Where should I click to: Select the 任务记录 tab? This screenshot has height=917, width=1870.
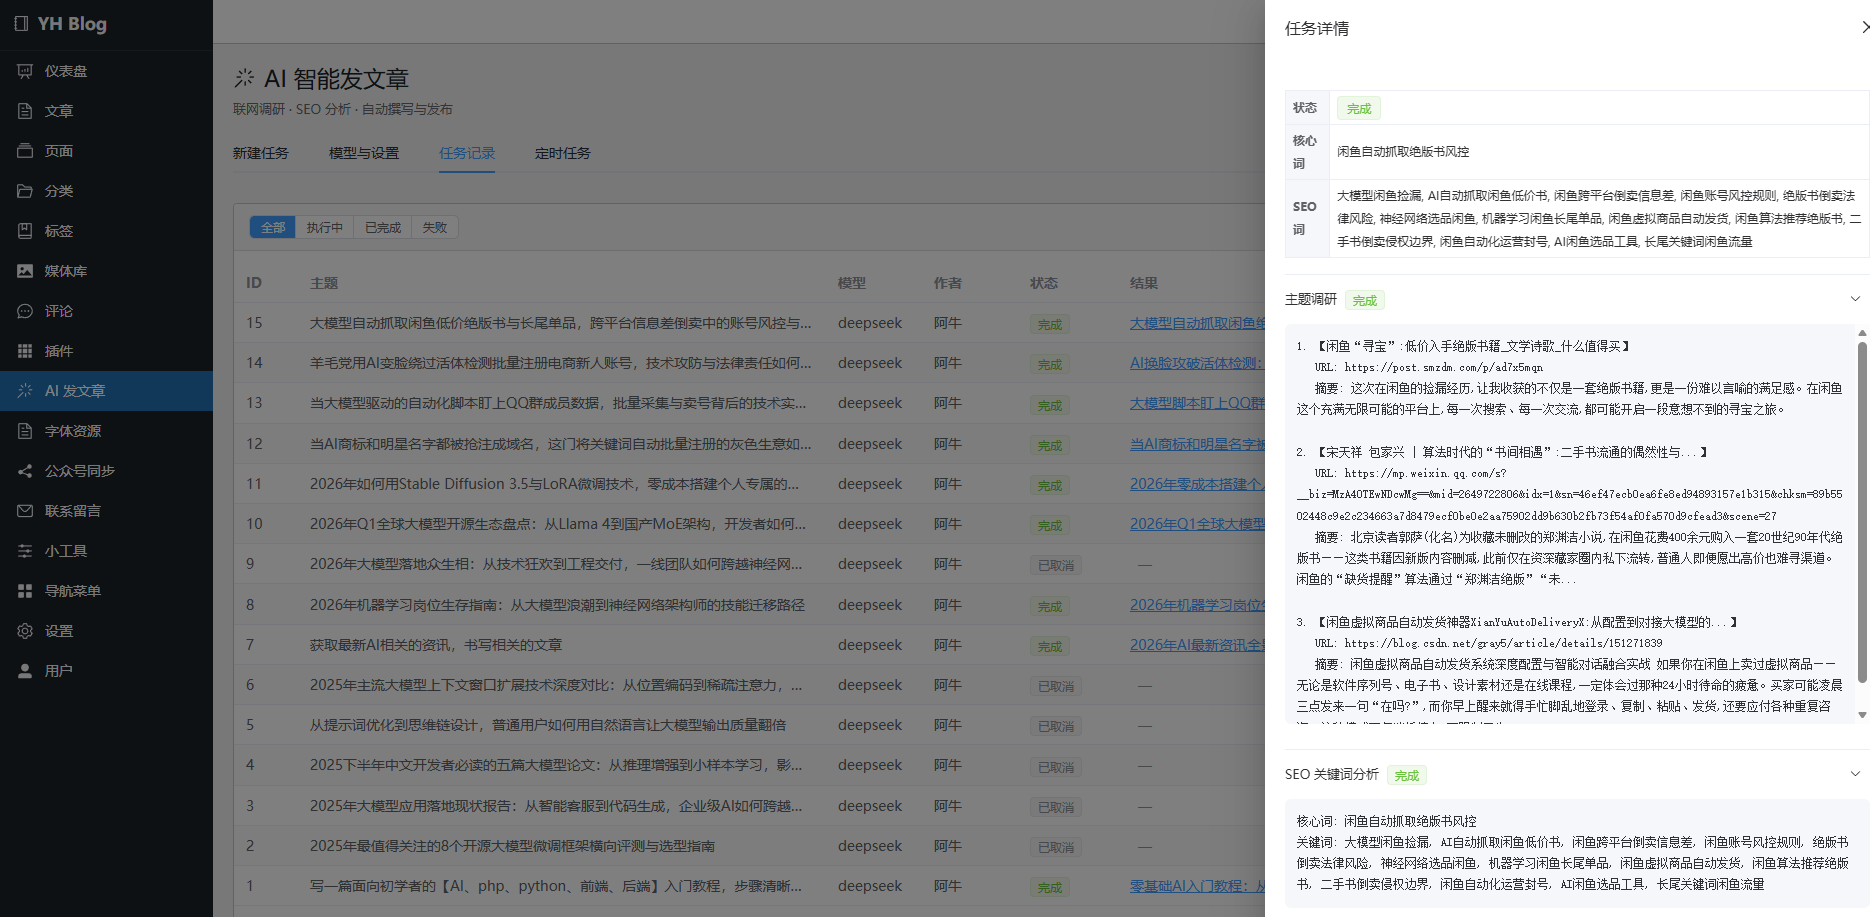(x=467, y=153)
